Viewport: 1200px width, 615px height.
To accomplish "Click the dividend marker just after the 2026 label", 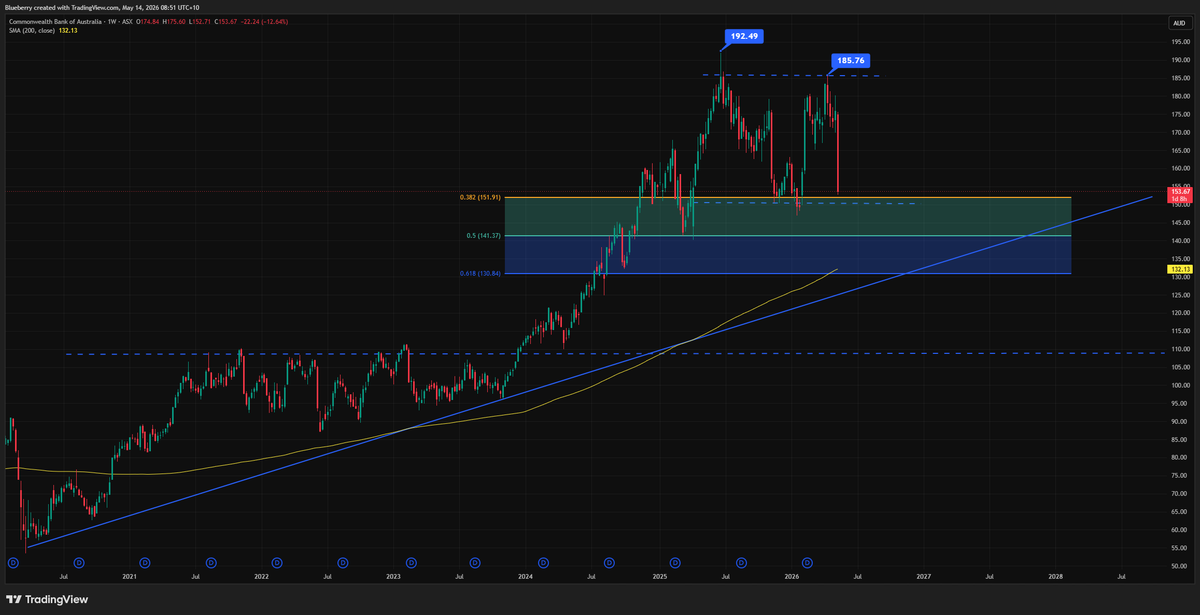I will pyautogui.click(x=807, y=563).
